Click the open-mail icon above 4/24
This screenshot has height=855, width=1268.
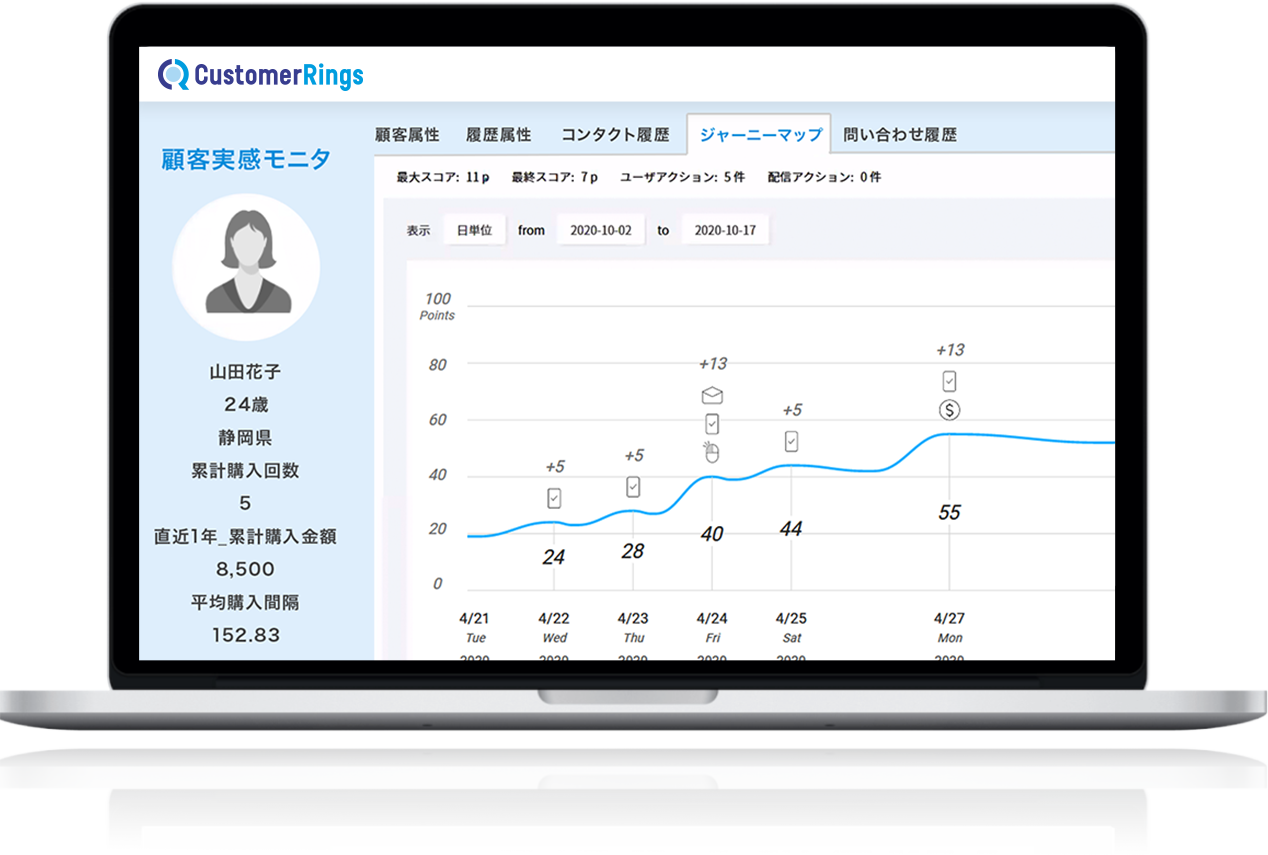tap(712, 395)
